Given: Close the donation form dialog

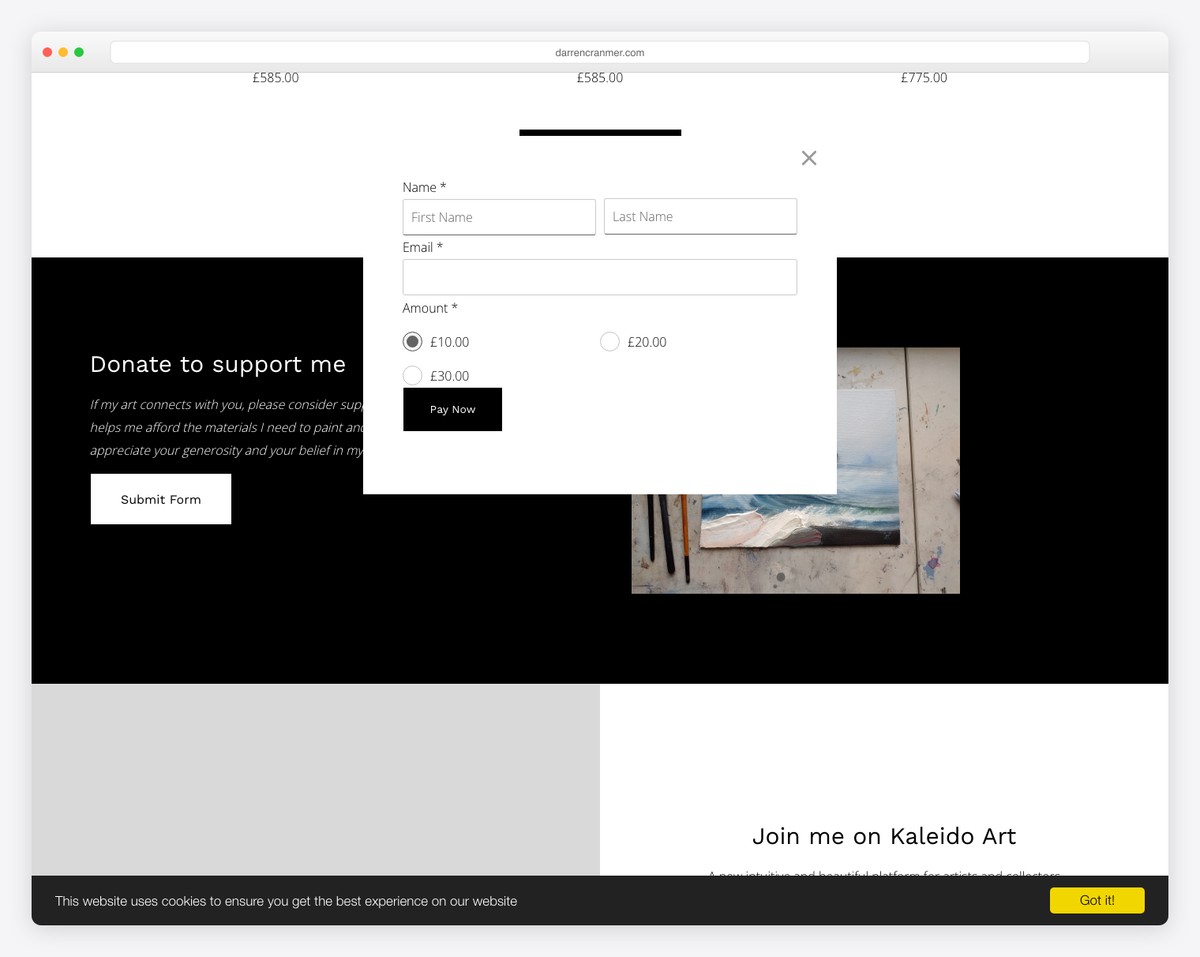Looking at the screenshot, I should point(808,157).
